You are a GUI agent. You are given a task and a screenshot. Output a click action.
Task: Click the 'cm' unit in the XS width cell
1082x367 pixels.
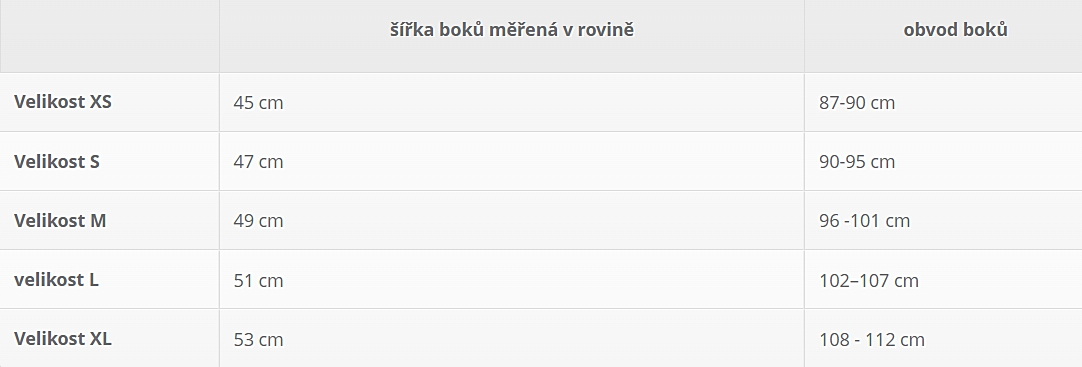click(271, 103)
